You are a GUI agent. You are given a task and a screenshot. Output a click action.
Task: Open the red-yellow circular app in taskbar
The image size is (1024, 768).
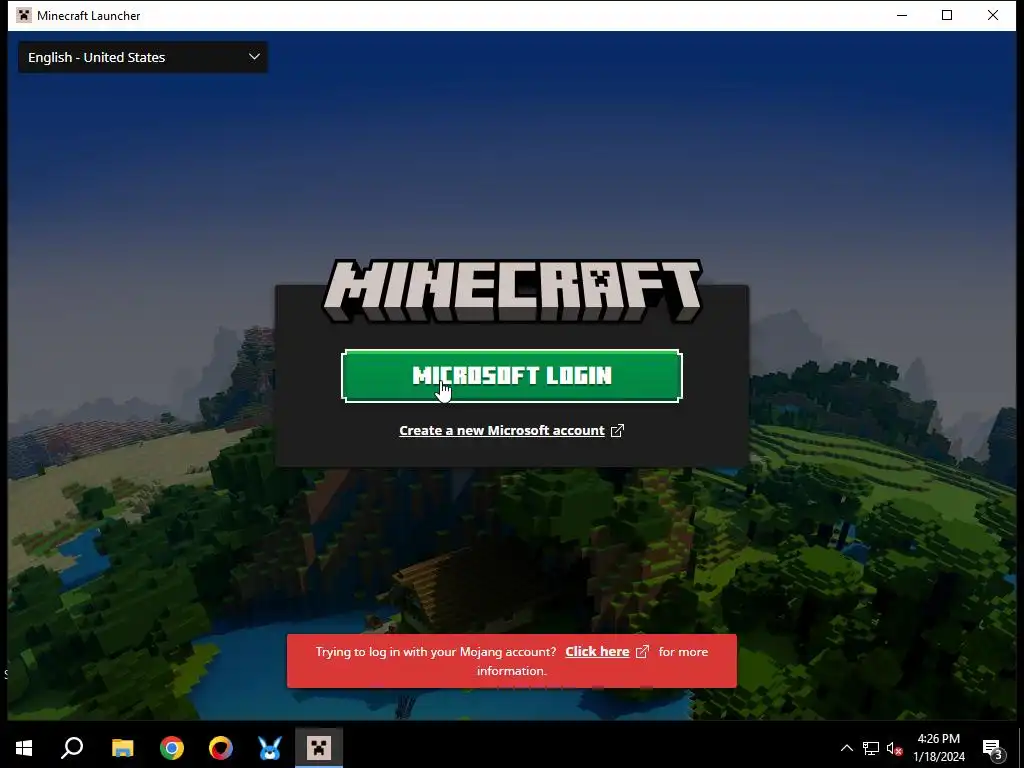221,748
